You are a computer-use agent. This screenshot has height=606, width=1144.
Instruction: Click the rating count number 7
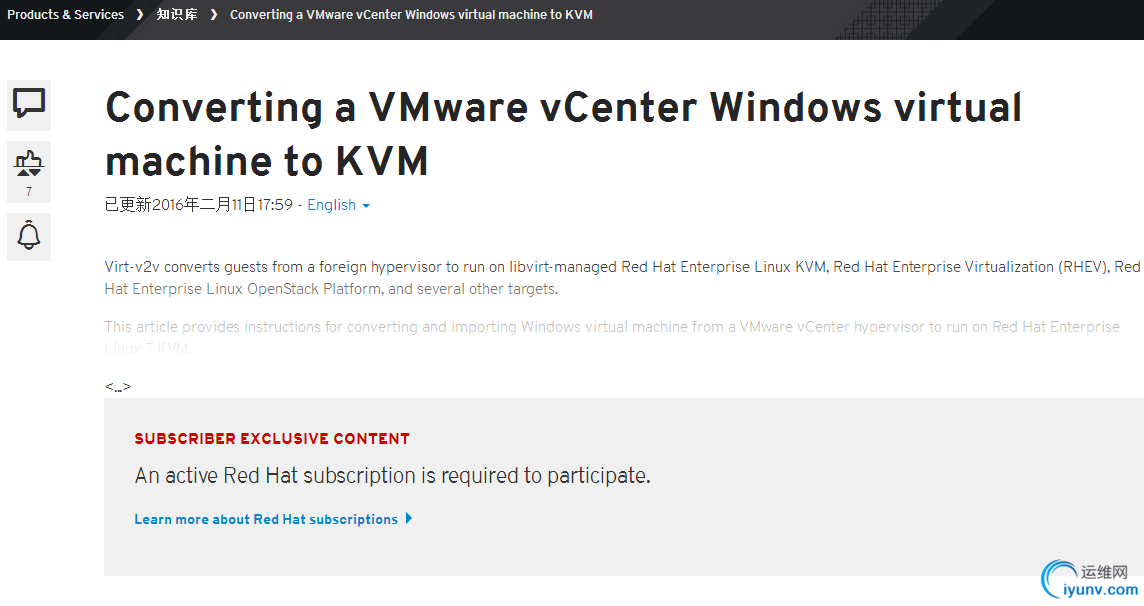[29, 191]
